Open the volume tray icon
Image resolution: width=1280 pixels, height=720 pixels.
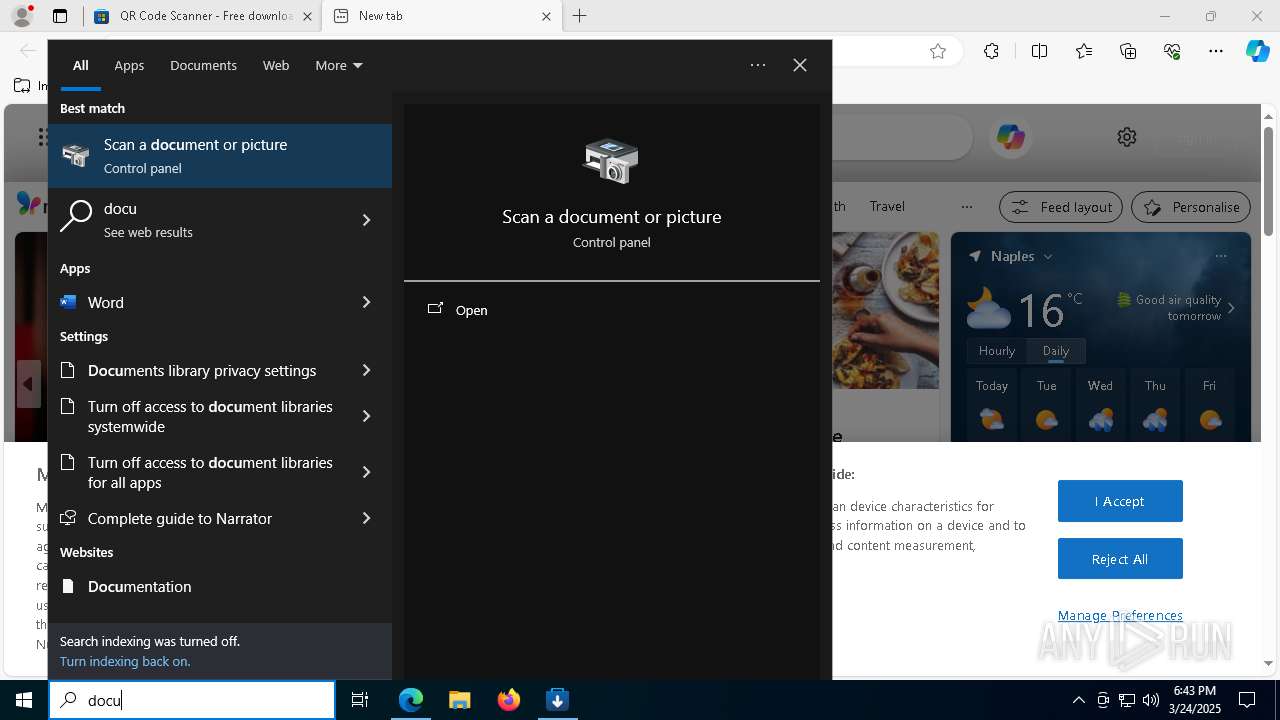coord(1151,700)
